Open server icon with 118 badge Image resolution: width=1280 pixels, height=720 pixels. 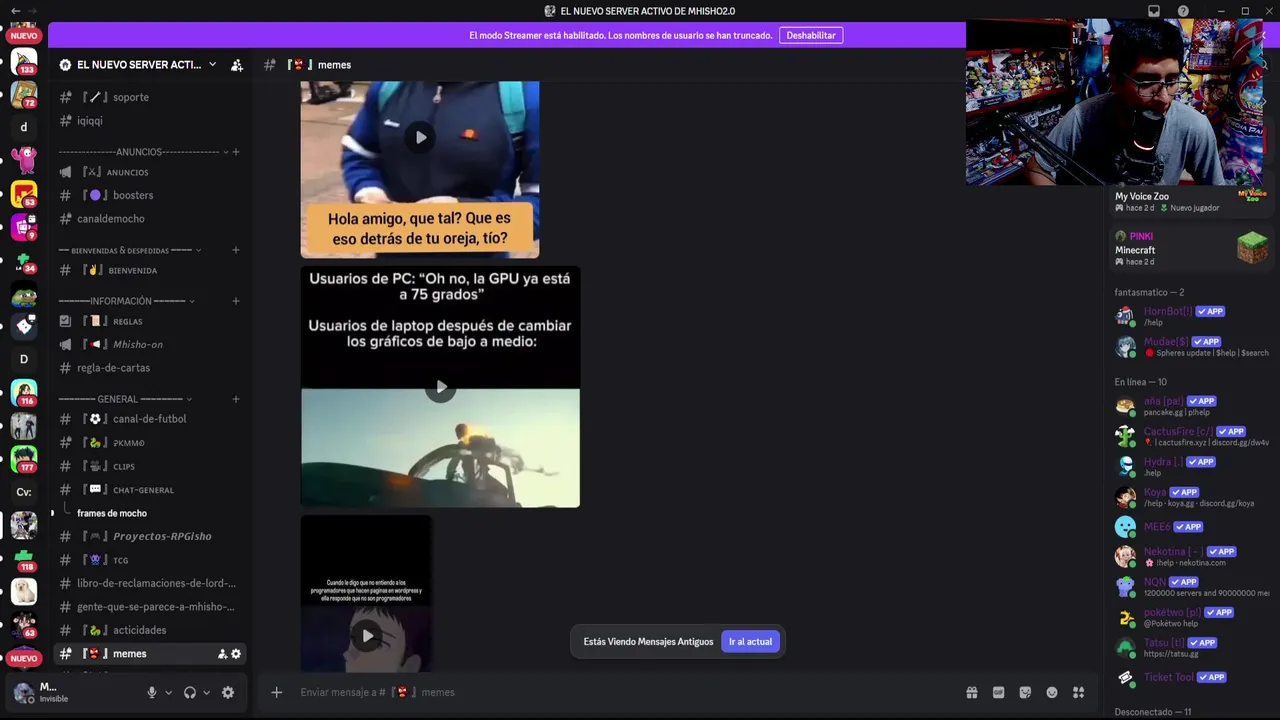click(24, 559)
